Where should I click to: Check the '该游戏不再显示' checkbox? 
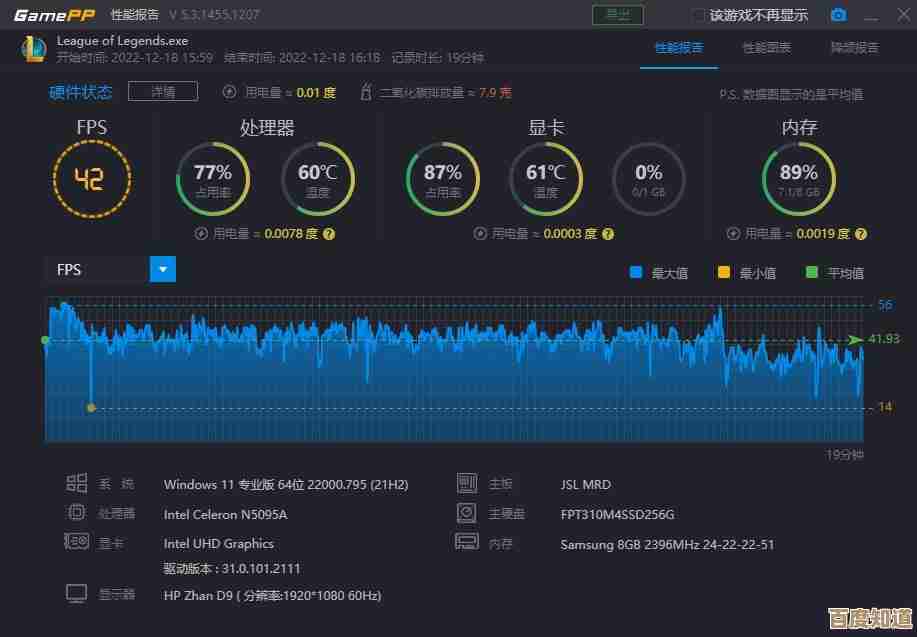tap(699, 15)
